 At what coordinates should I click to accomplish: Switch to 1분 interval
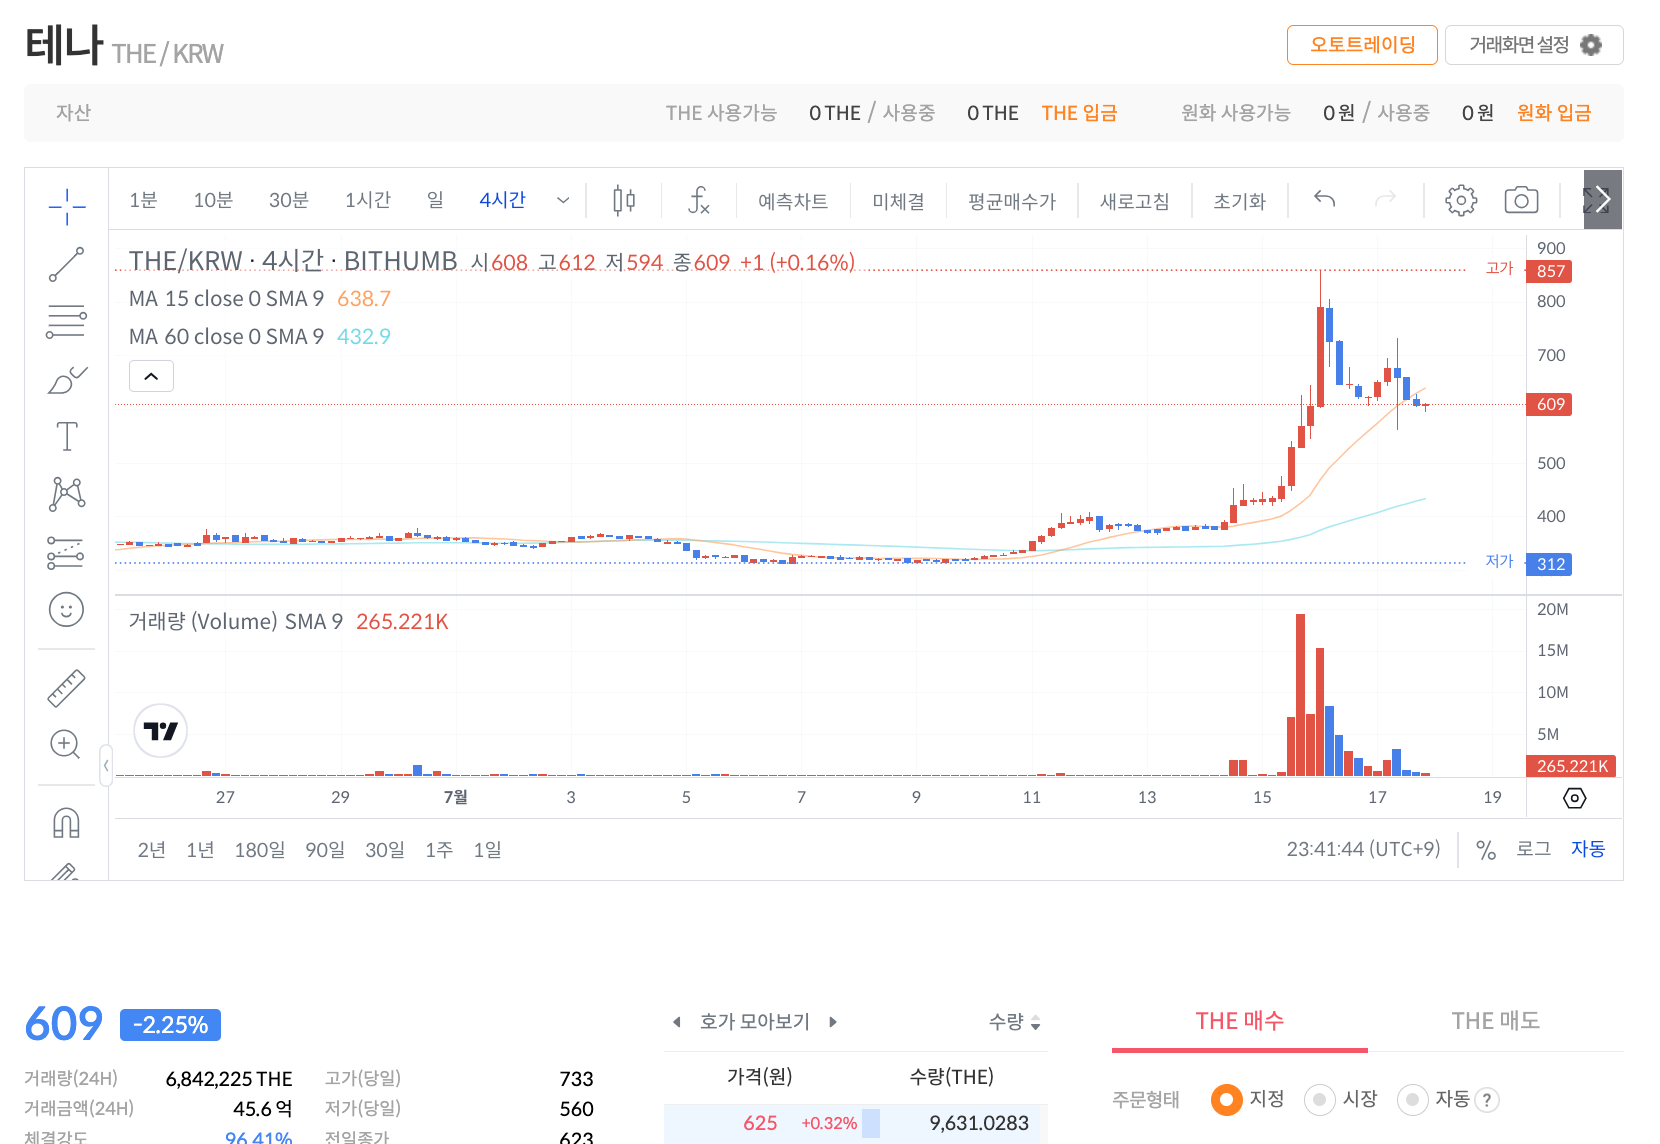[143, 200]
